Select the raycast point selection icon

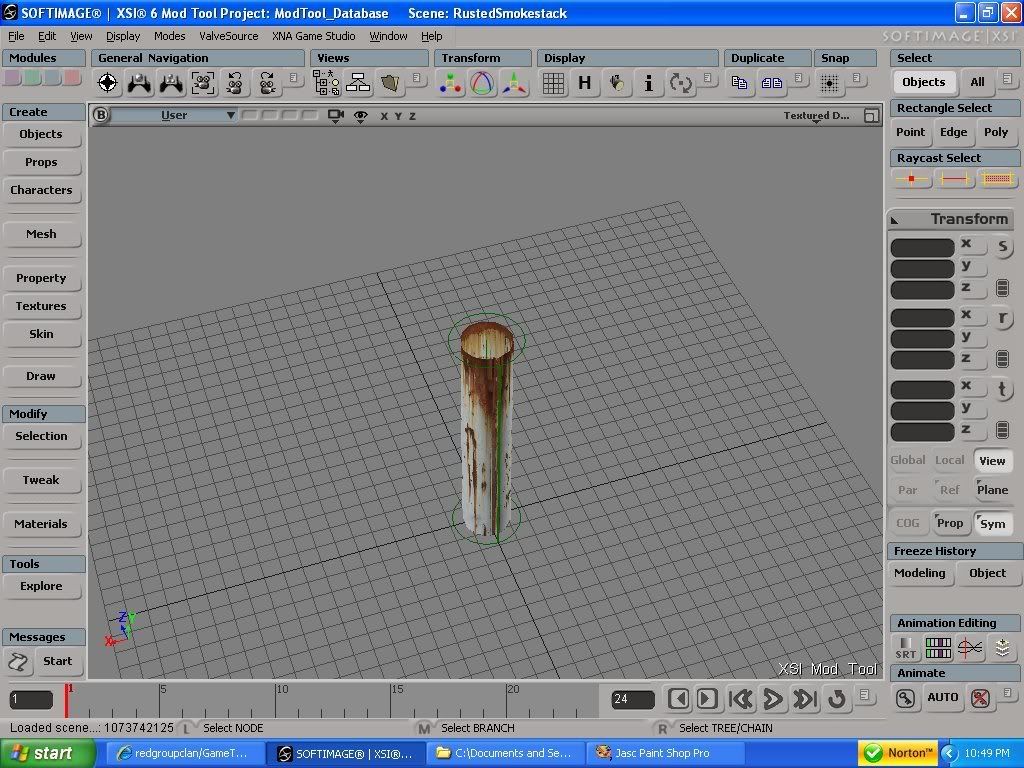point(911,178)
